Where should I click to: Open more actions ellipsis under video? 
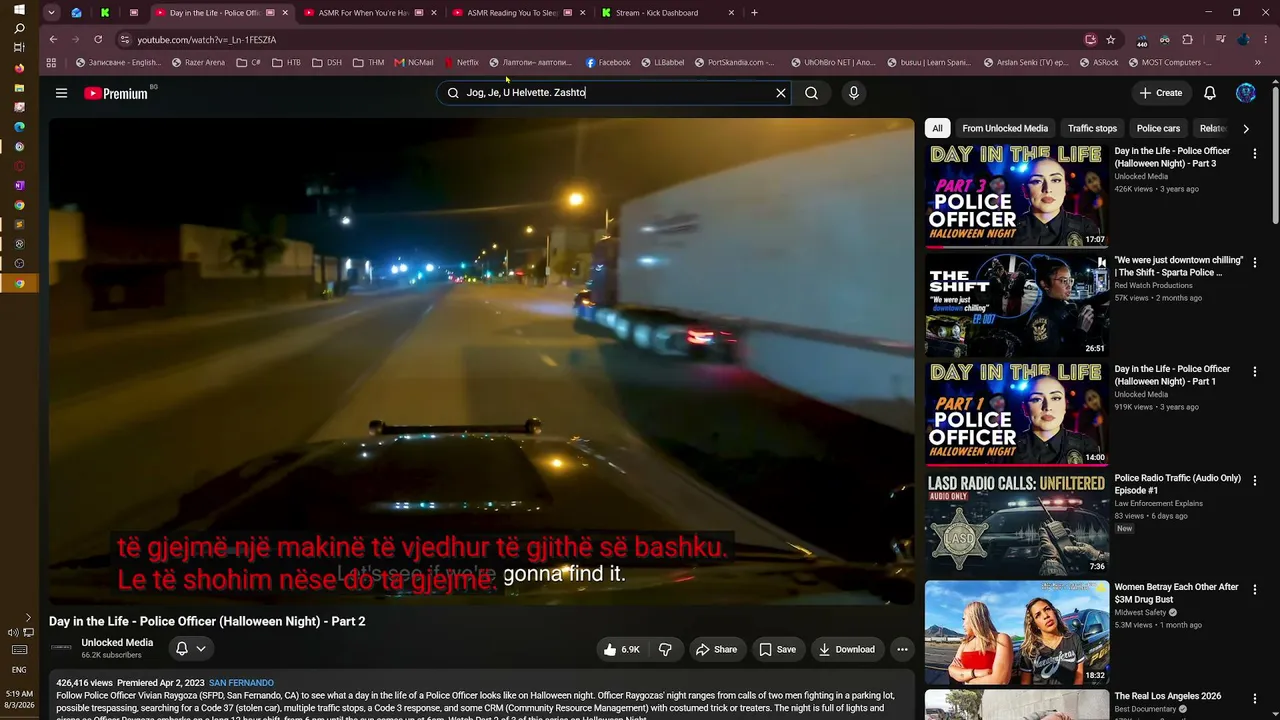902,650
